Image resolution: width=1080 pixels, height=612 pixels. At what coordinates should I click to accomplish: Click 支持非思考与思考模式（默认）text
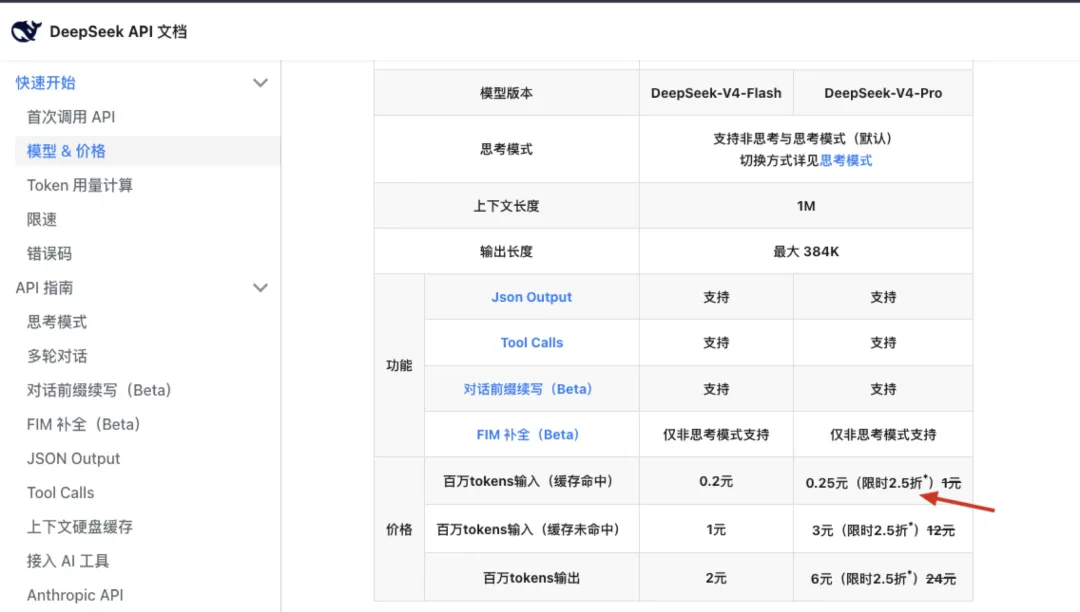(806, 139)
